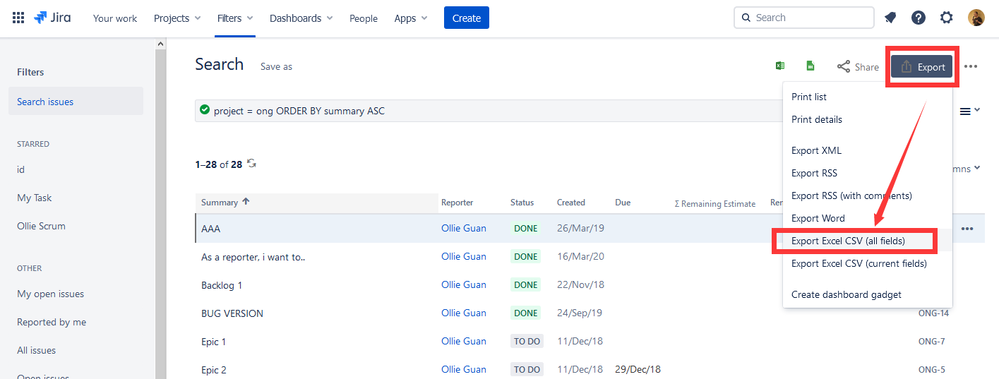Viewport: 999px width, 379px height.
Task: Click Ollie Guan reporter in AAA row
Action: 464,229
